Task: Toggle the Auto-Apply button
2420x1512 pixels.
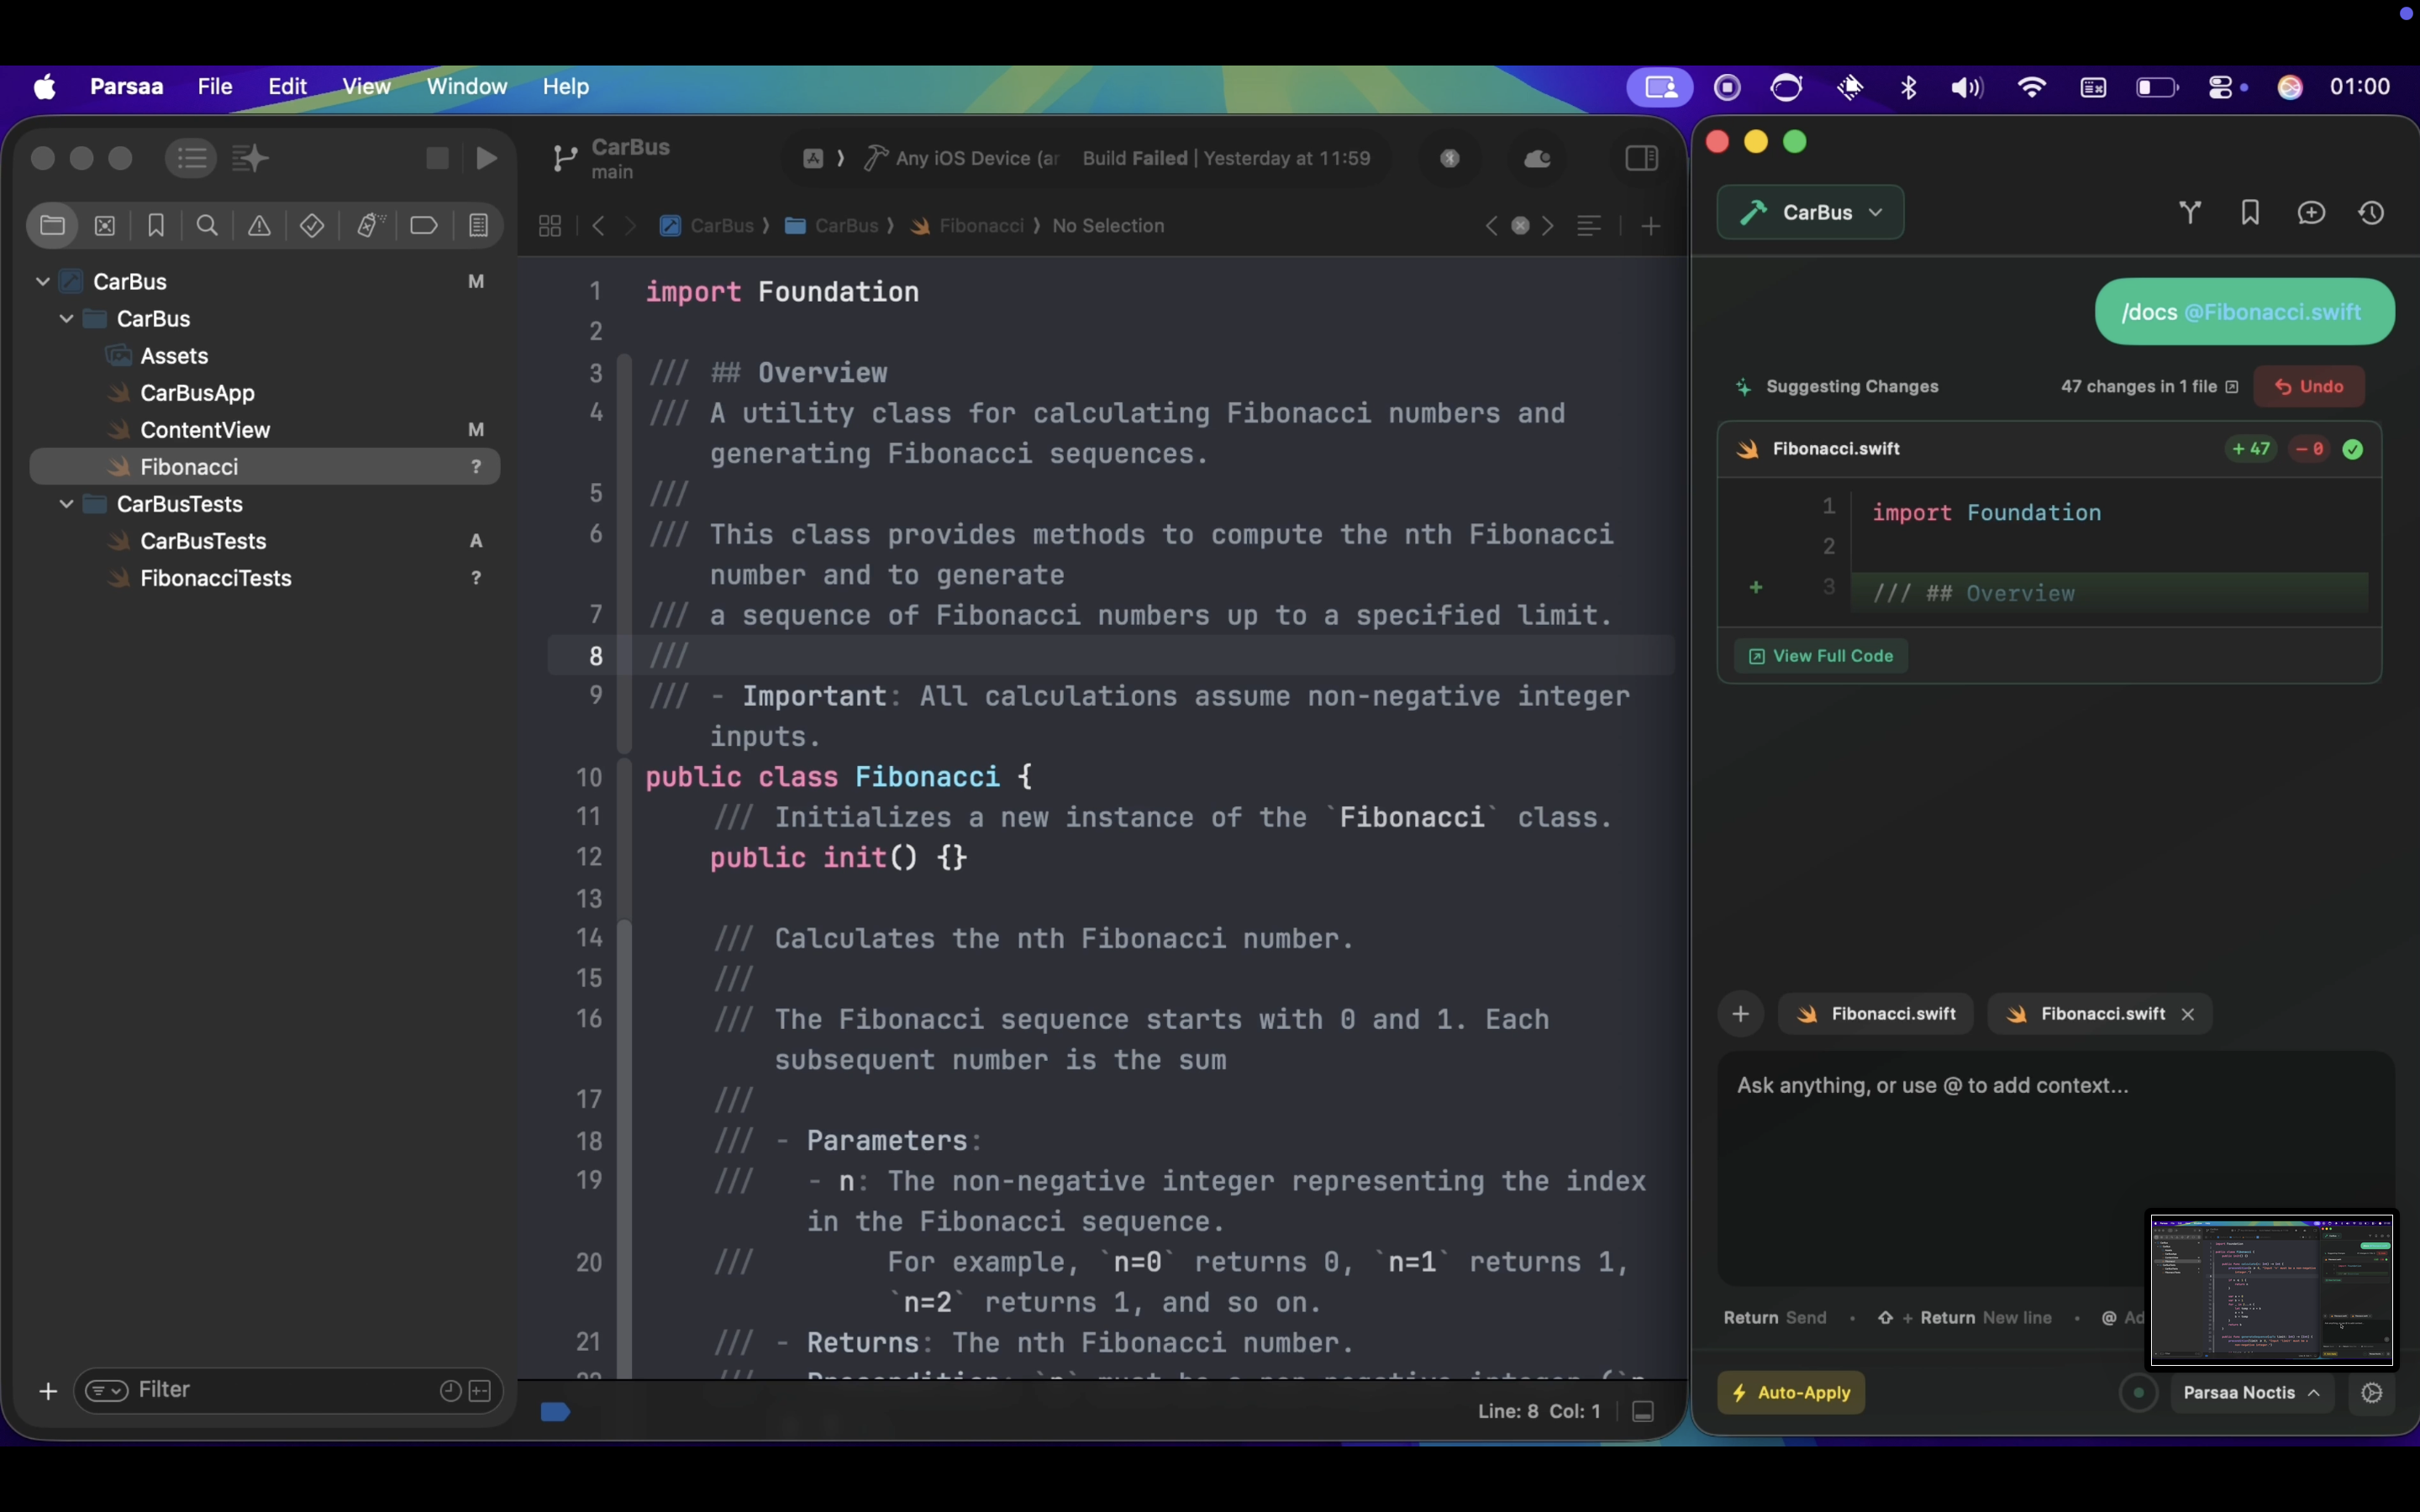Action: tap(1791, 1393)
